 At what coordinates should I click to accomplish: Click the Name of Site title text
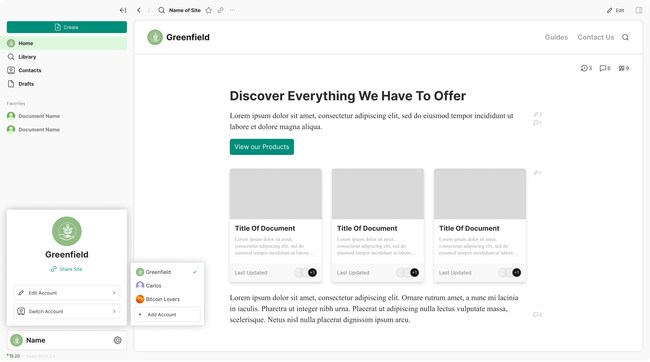click(184, 10)
